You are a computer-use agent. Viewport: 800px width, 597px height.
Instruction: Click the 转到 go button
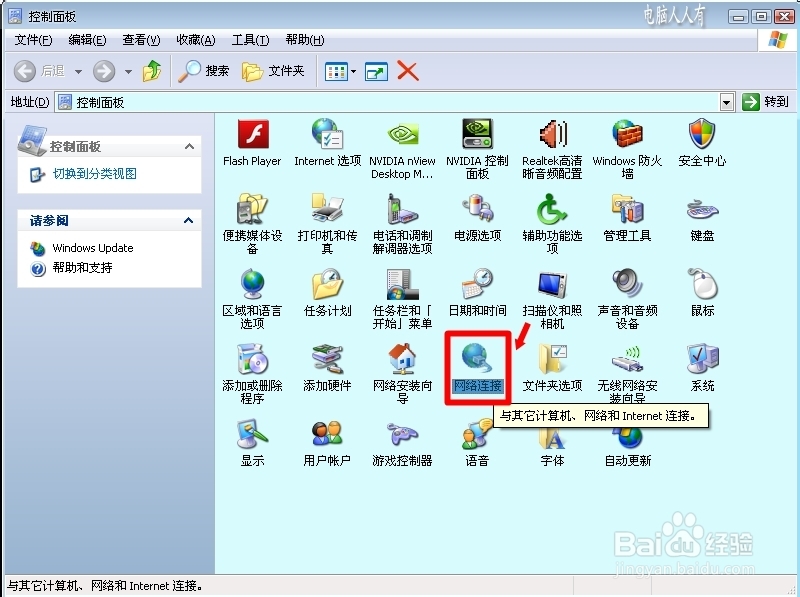(765, 102)
